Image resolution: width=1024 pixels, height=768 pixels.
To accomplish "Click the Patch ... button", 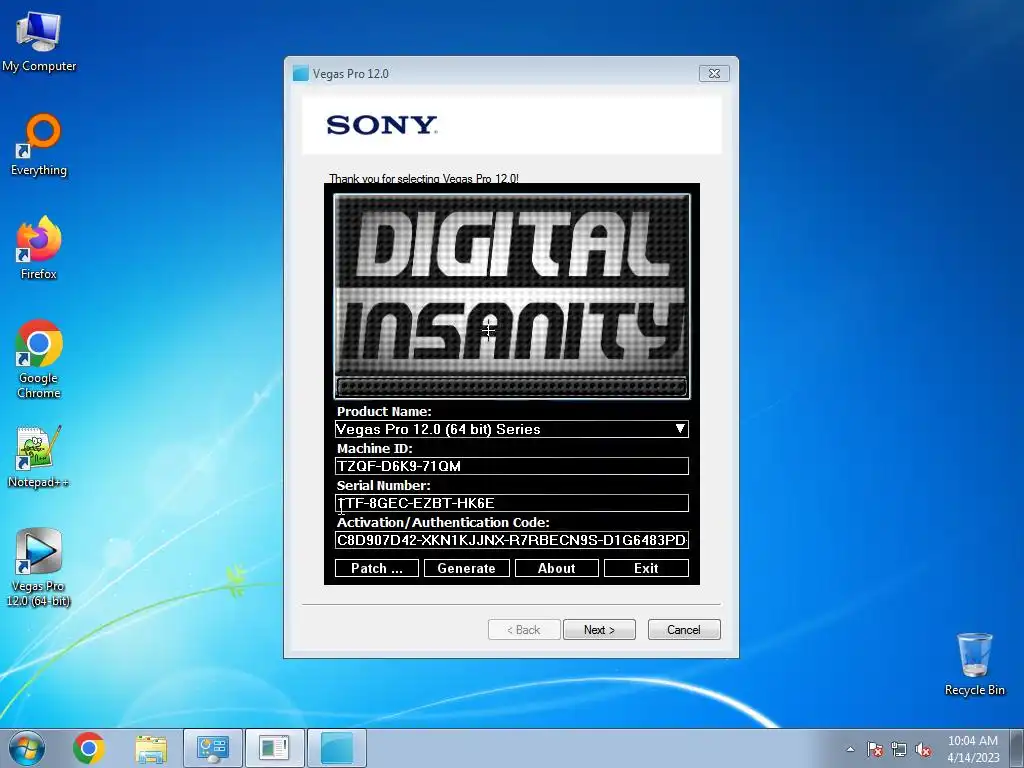I will 377,568.
